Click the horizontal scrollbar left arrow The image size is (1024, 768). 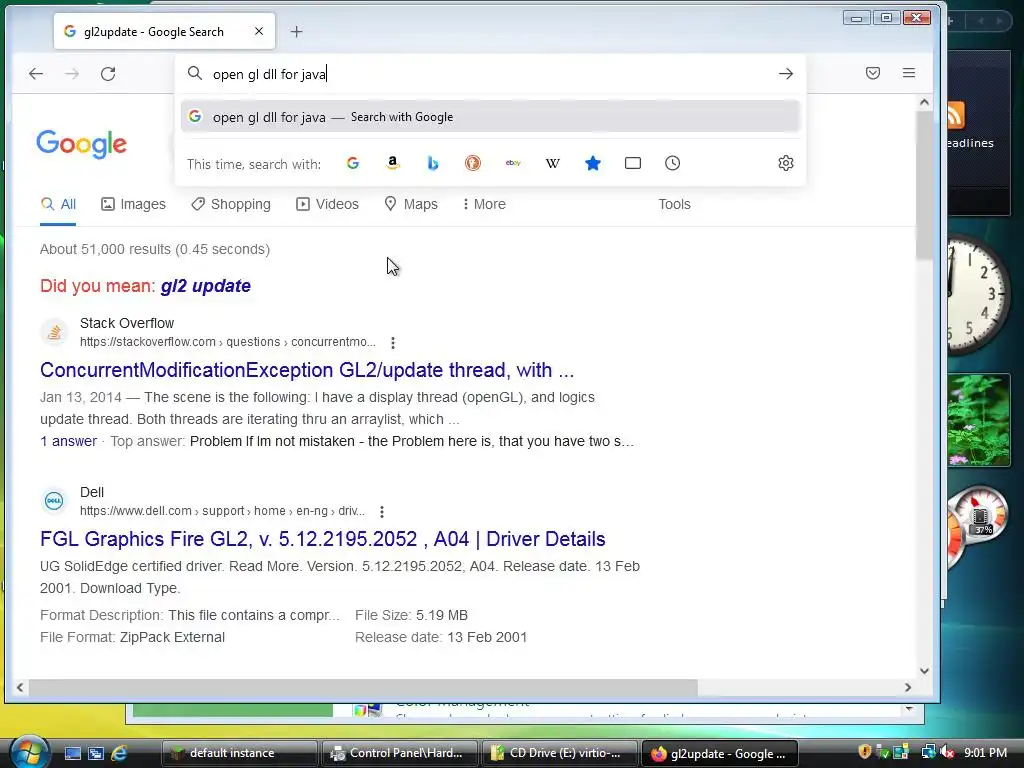(20, 687)
